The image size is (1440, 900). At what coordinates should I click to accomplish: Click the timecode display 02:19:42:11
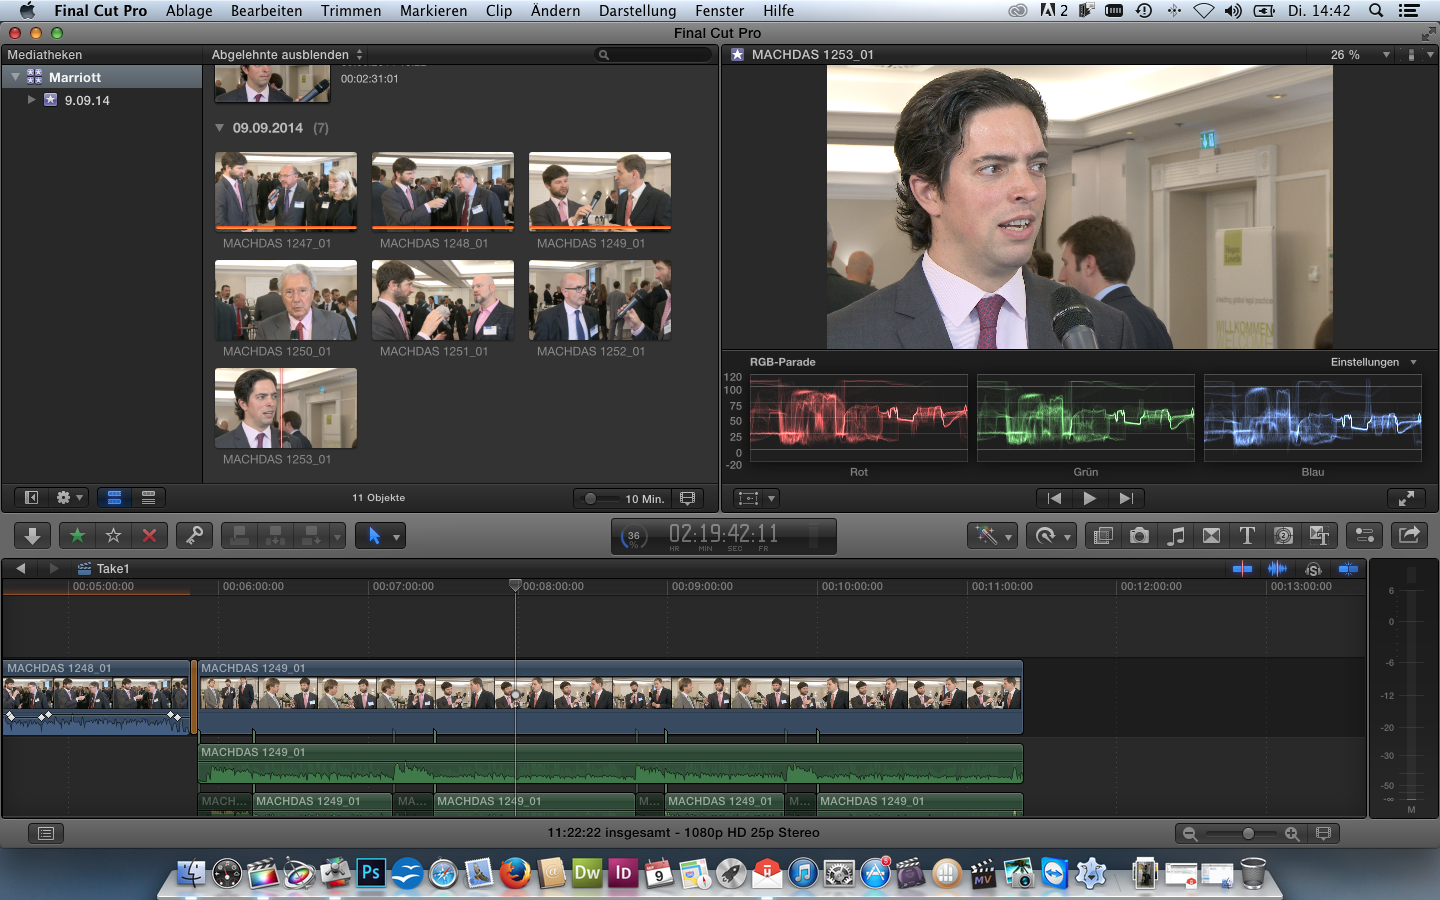tap(723, 534)
